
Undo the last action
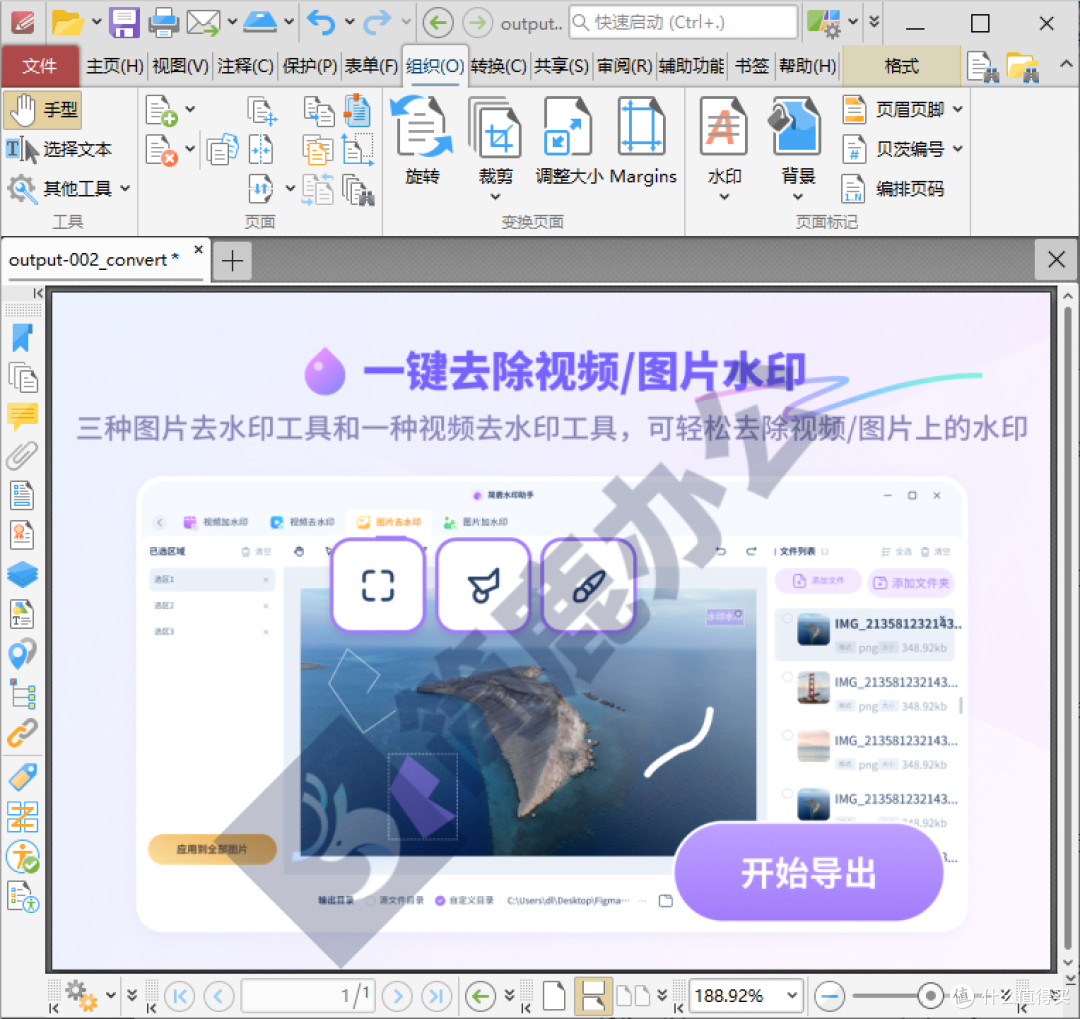click(321, 23)
